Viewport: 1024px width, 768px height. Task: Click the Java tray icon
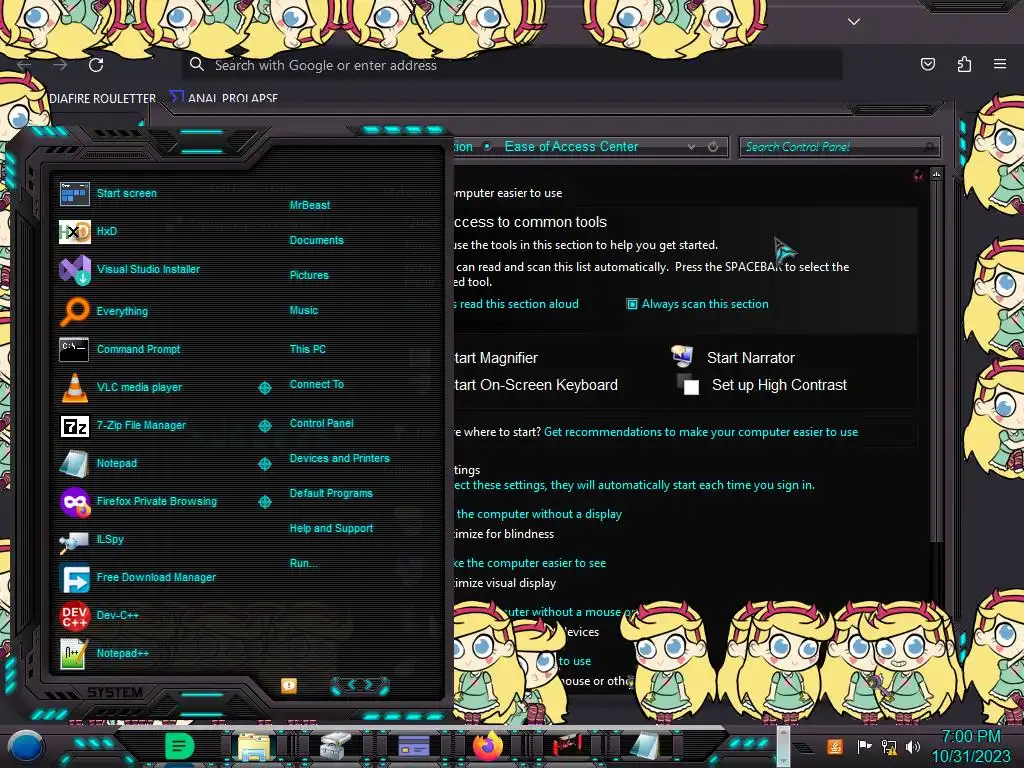pos(834,746)
